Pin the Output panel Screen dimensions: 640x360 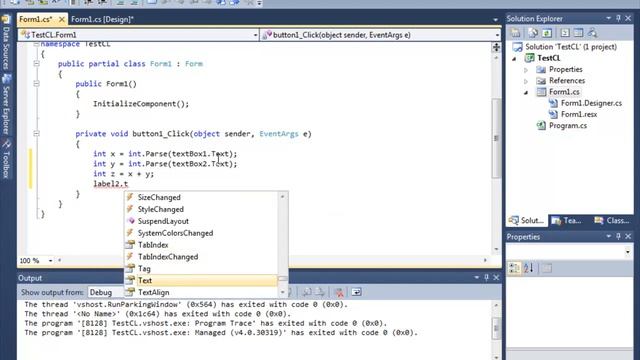tap(486, 278)
